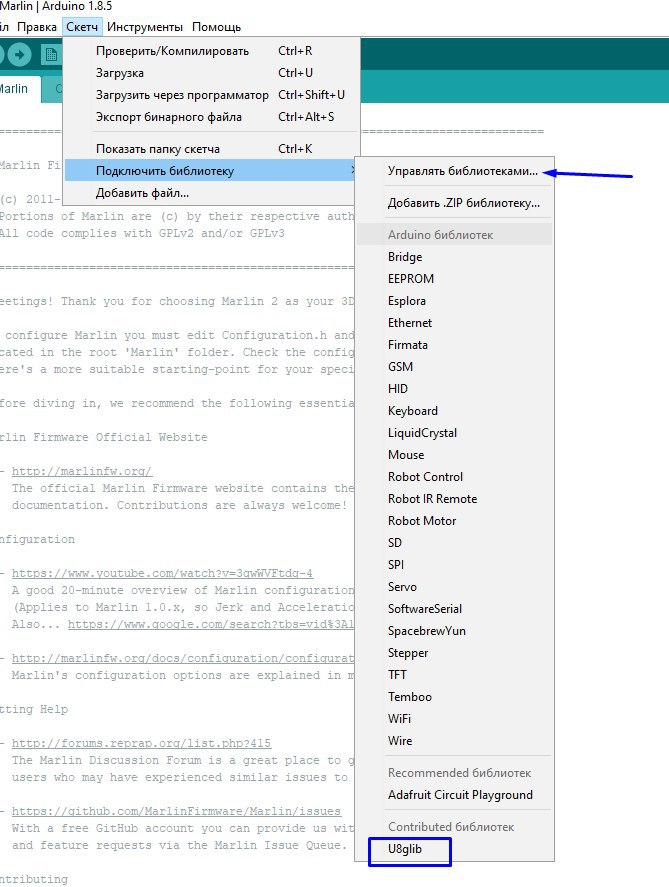Click the New sketch document icon
Image resolution: width=669 pixels, height=887 pixels.
click(51, 55)
